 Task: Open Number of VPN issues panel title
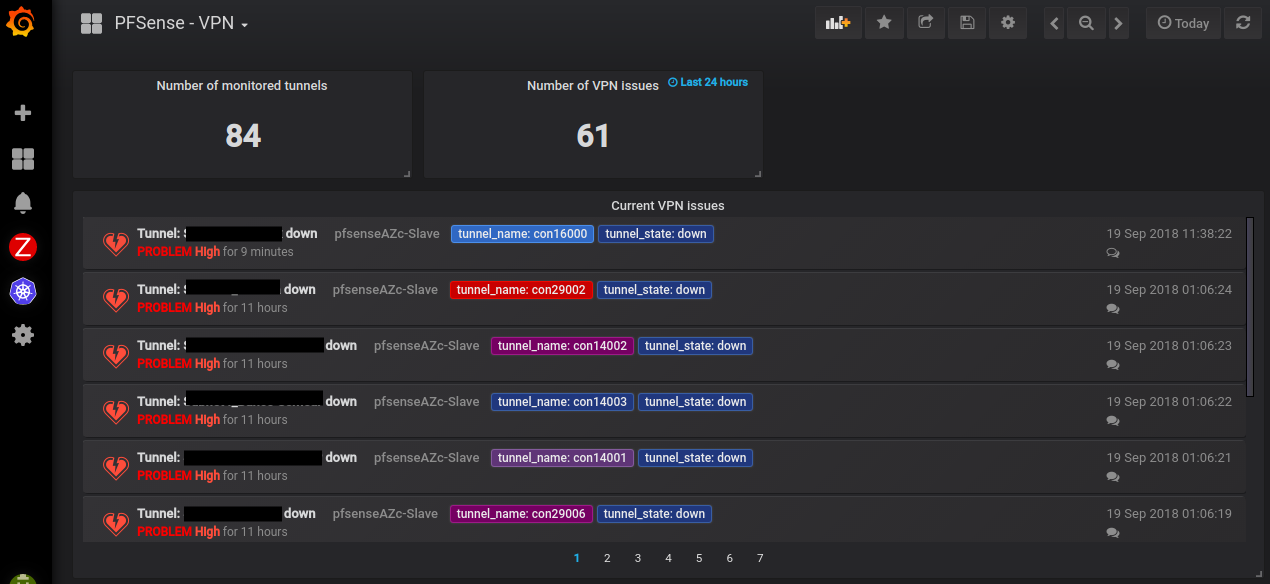click(593, 86)
